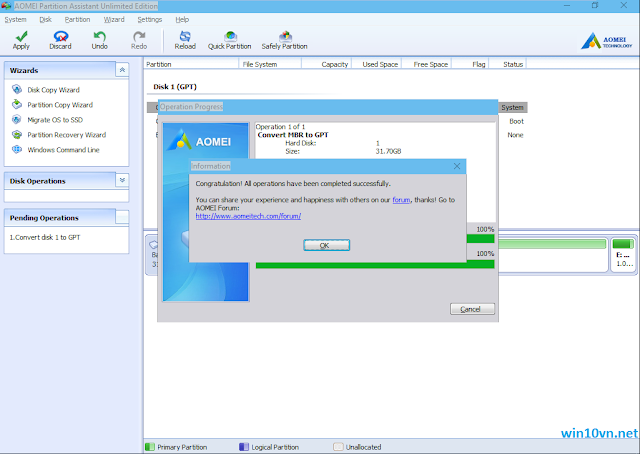Click the forum hyperlink
The height and width of the screenshot is (454, 640).
[x=401, y=200]
